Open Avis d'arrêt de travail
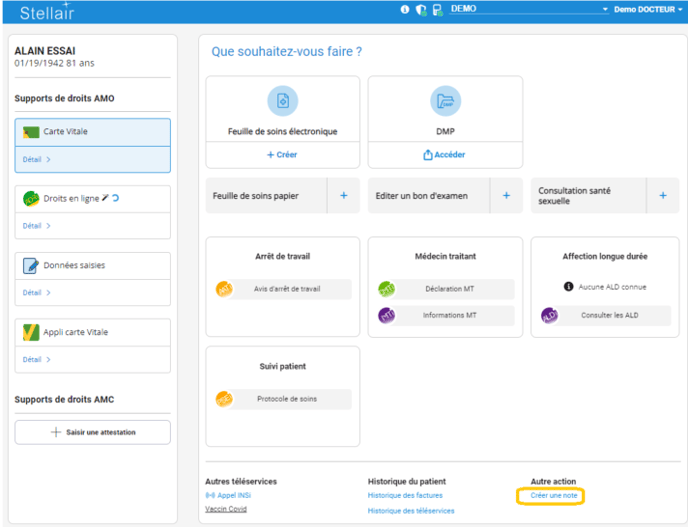This screenshot has height=527, width=688. tap(283, 289)
